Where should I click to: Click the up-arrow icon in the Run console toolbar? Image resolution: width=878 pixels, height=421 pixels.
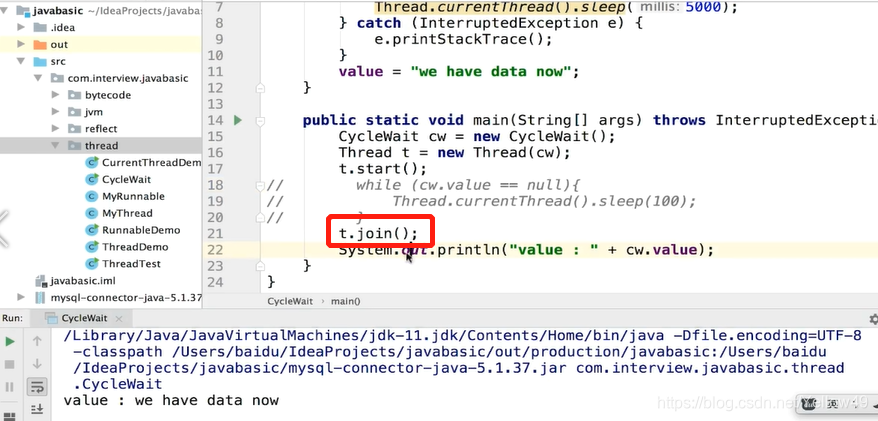37,341
